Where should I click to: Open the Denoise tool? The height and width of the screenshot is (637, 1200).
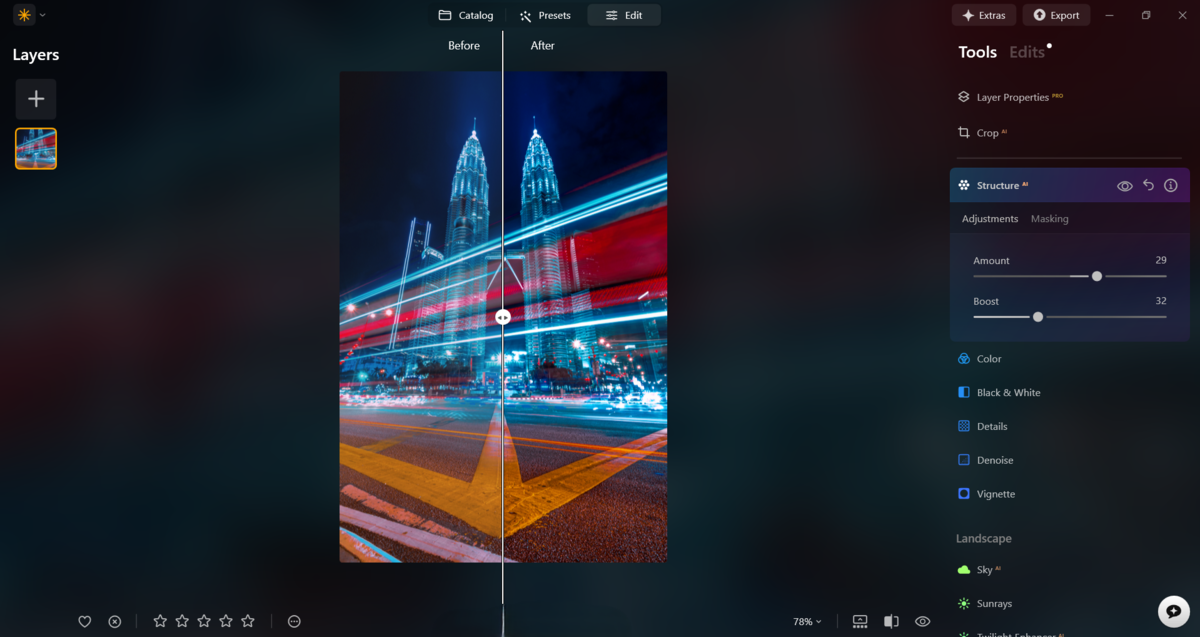[x=995, y=460]
